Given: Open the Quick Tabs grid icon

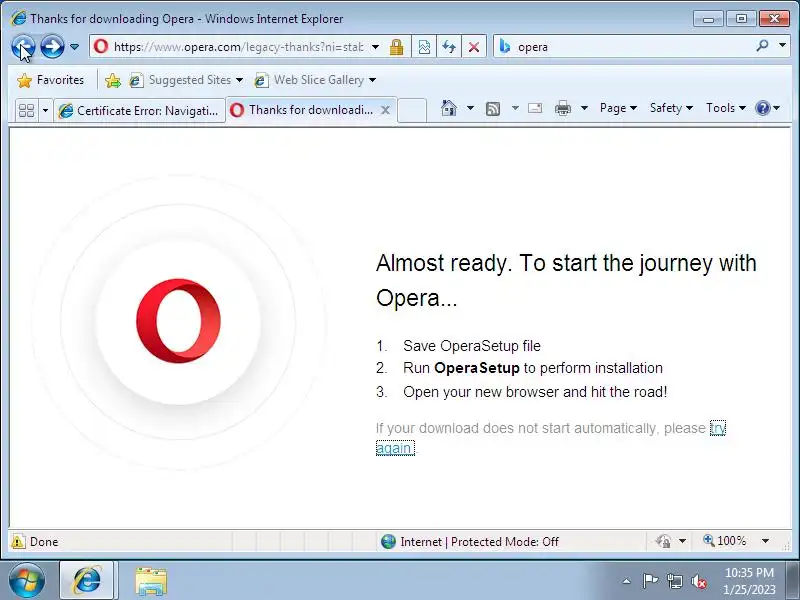Looking at the screenshot, I should pyautogui.click(x=27, y=110).
